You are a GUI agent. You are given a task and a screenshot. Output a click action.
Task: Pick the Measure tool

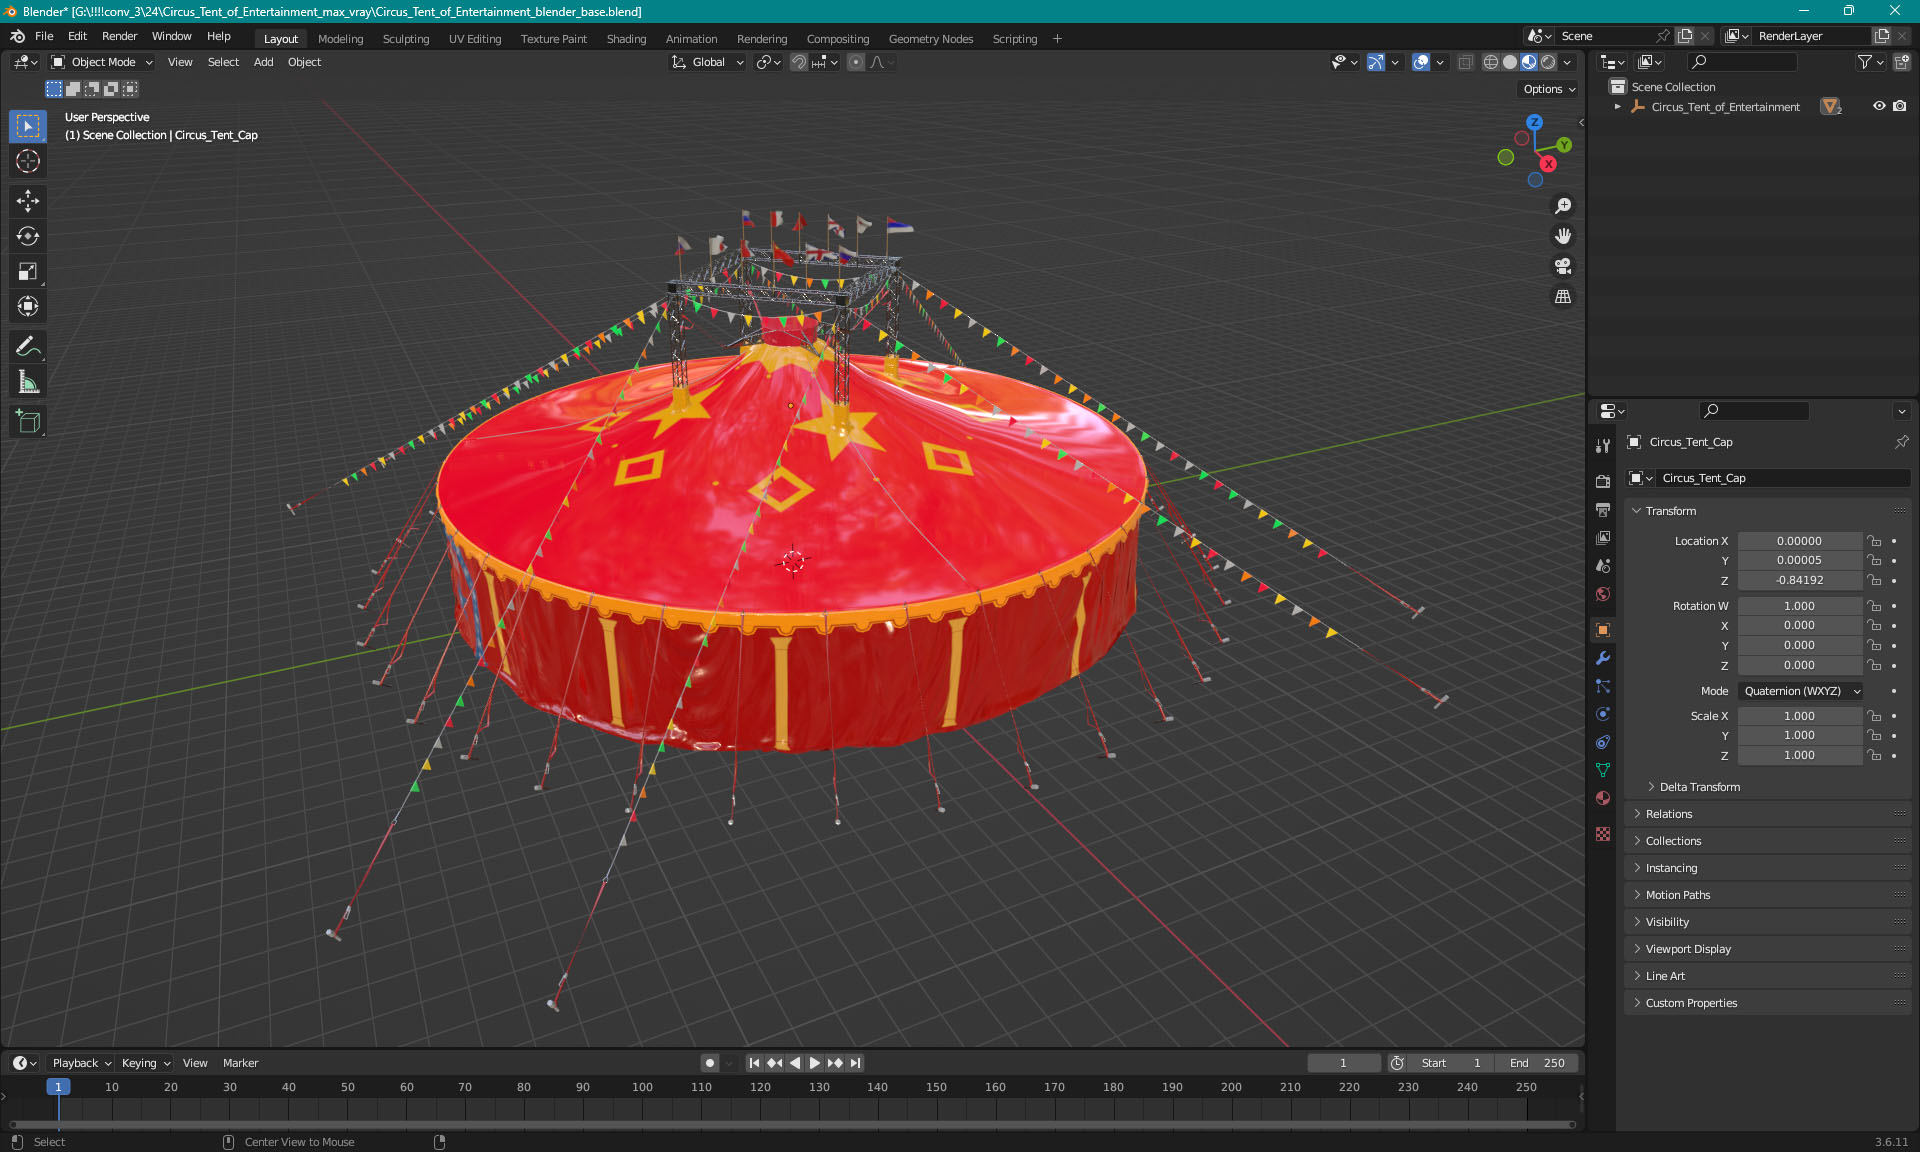[x=27, y=382]
